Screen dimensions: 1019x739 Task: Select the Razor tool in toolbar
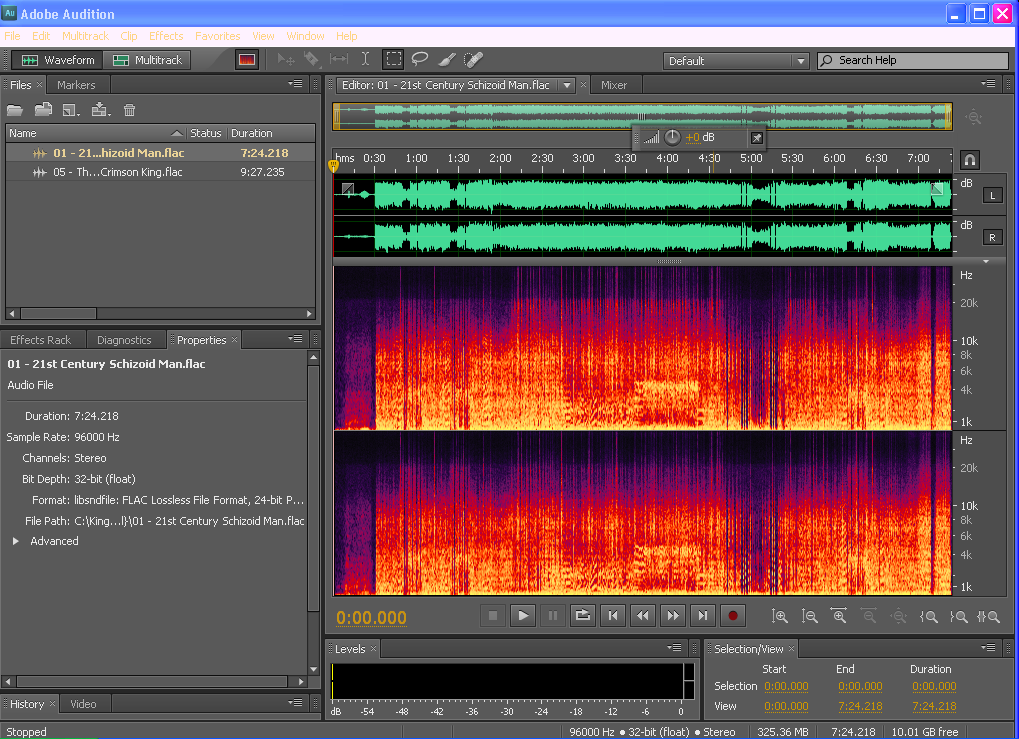point(312,60)
